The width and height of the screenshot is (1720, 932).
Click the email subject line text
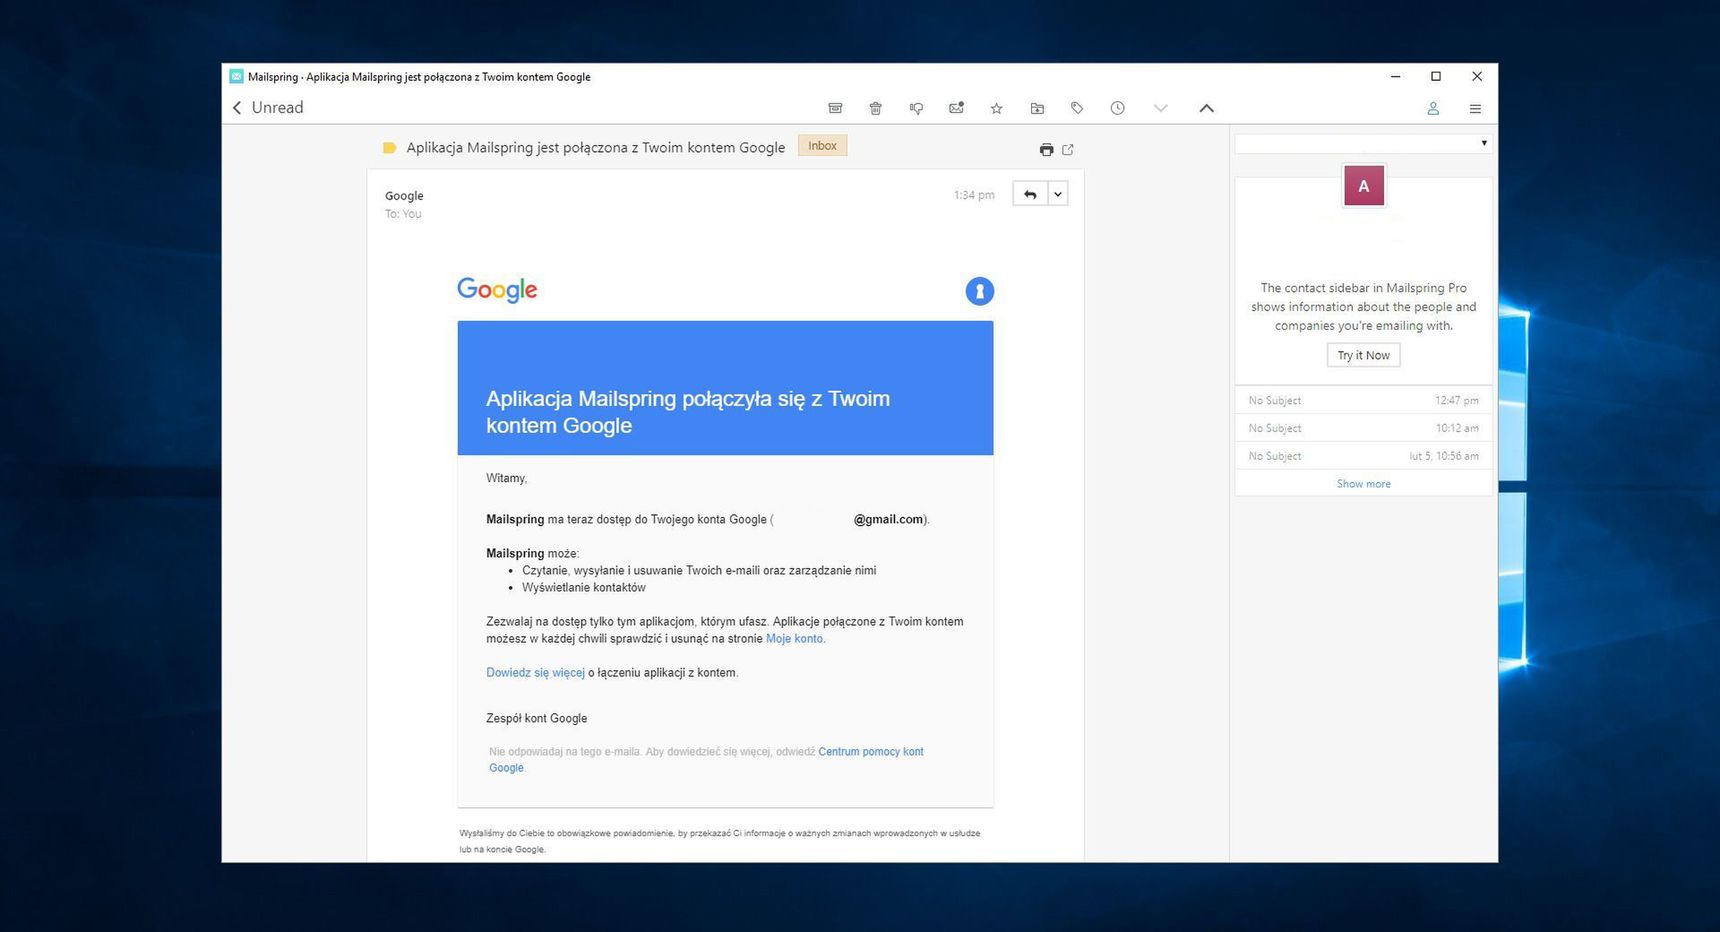[595, 148]
